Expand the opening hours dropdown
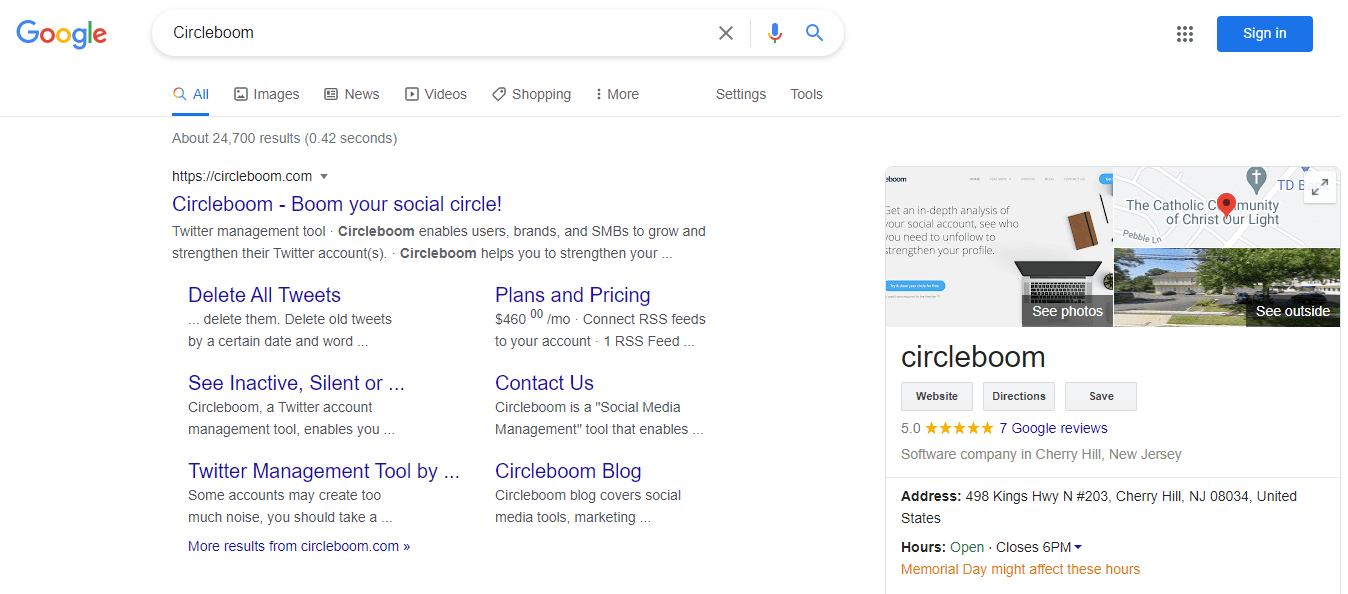Image resolution: width=1348 pixels, height=594 pixels. pyautogui.click(x=1078, y=547)
